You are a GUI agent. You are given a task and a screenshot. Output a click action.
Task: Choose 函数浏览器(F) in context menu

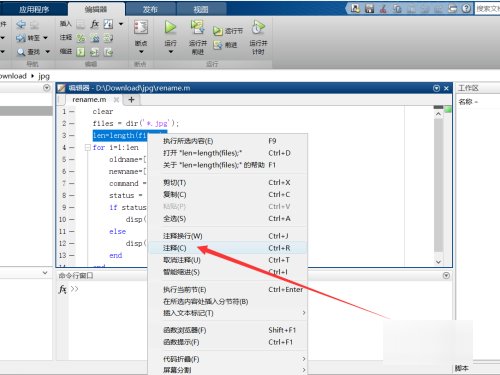(x=227, y=330)
